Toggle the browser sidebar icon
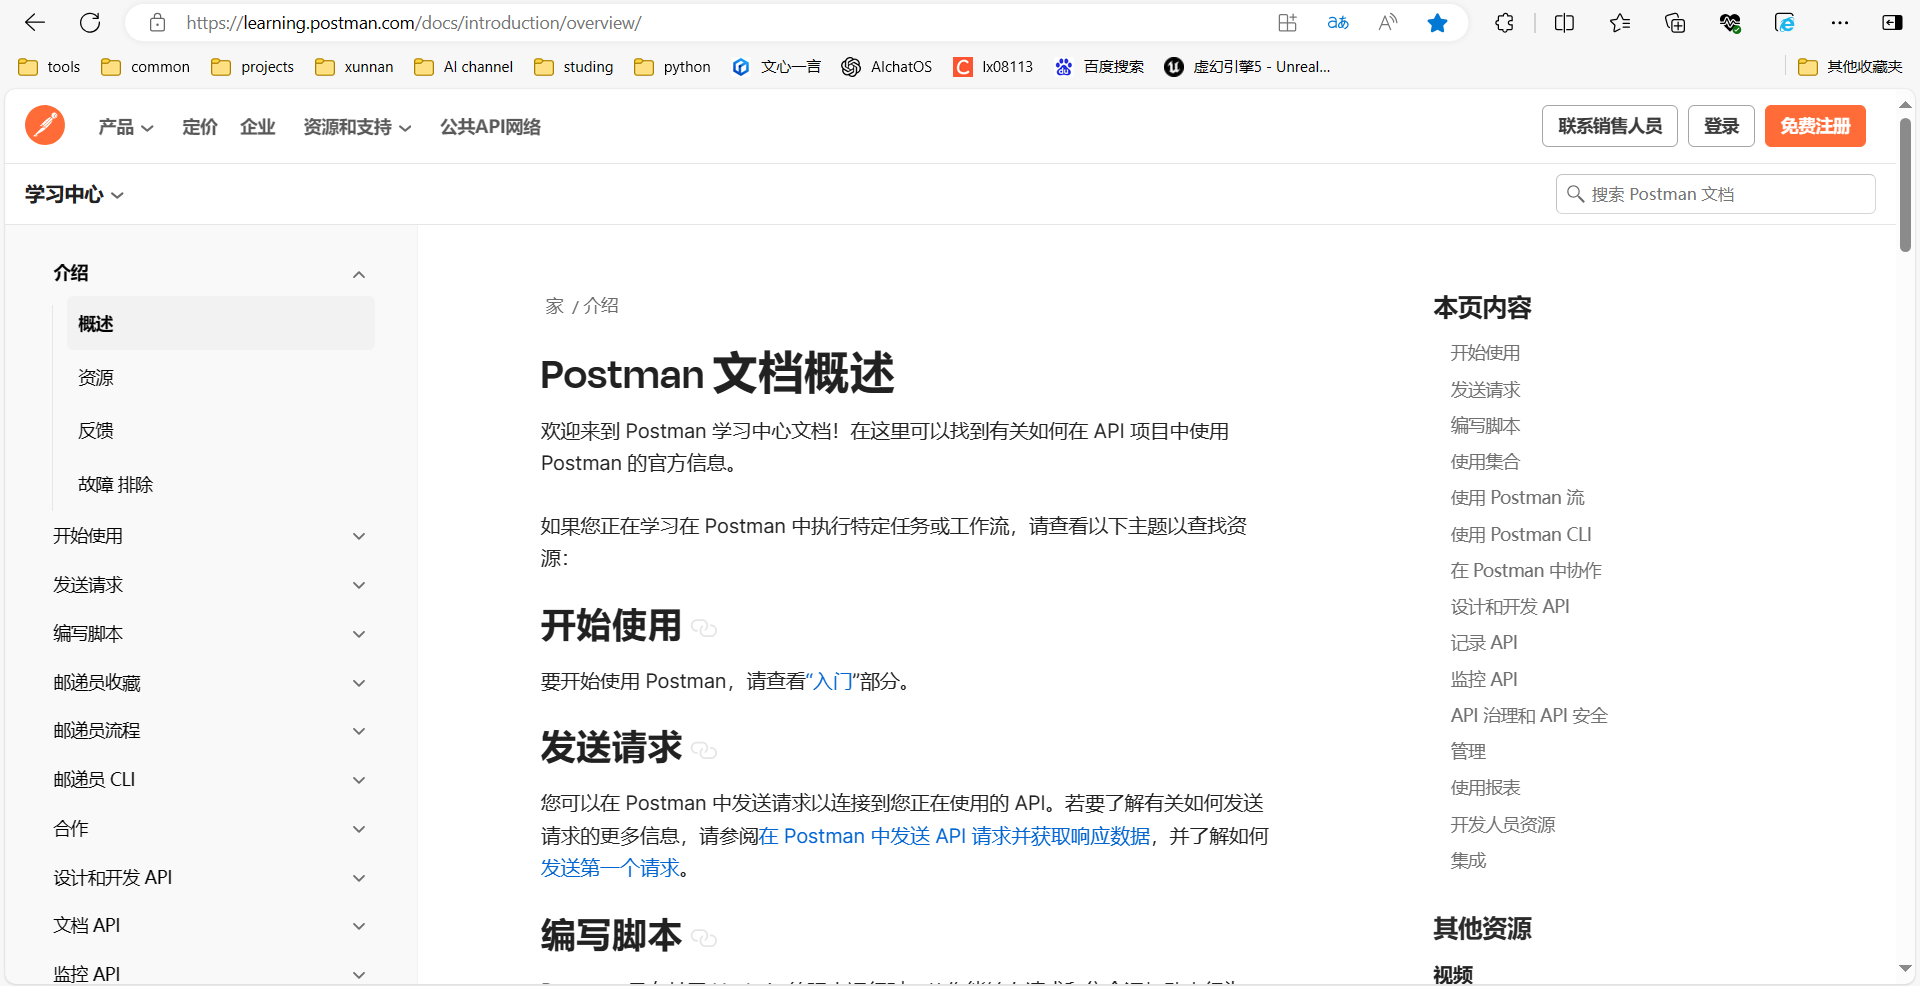This screenshot has width=1920, height=986. pyautogui.click(x=1892, y=22)
